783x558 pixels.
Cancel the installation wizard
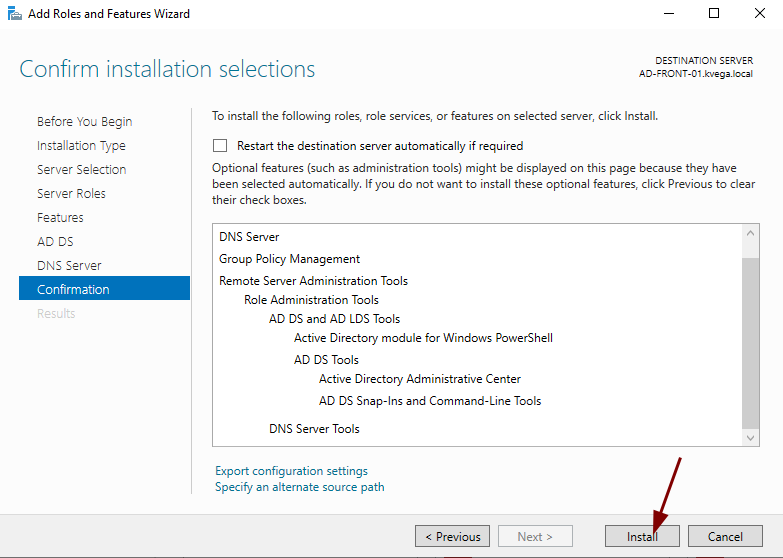725,537
